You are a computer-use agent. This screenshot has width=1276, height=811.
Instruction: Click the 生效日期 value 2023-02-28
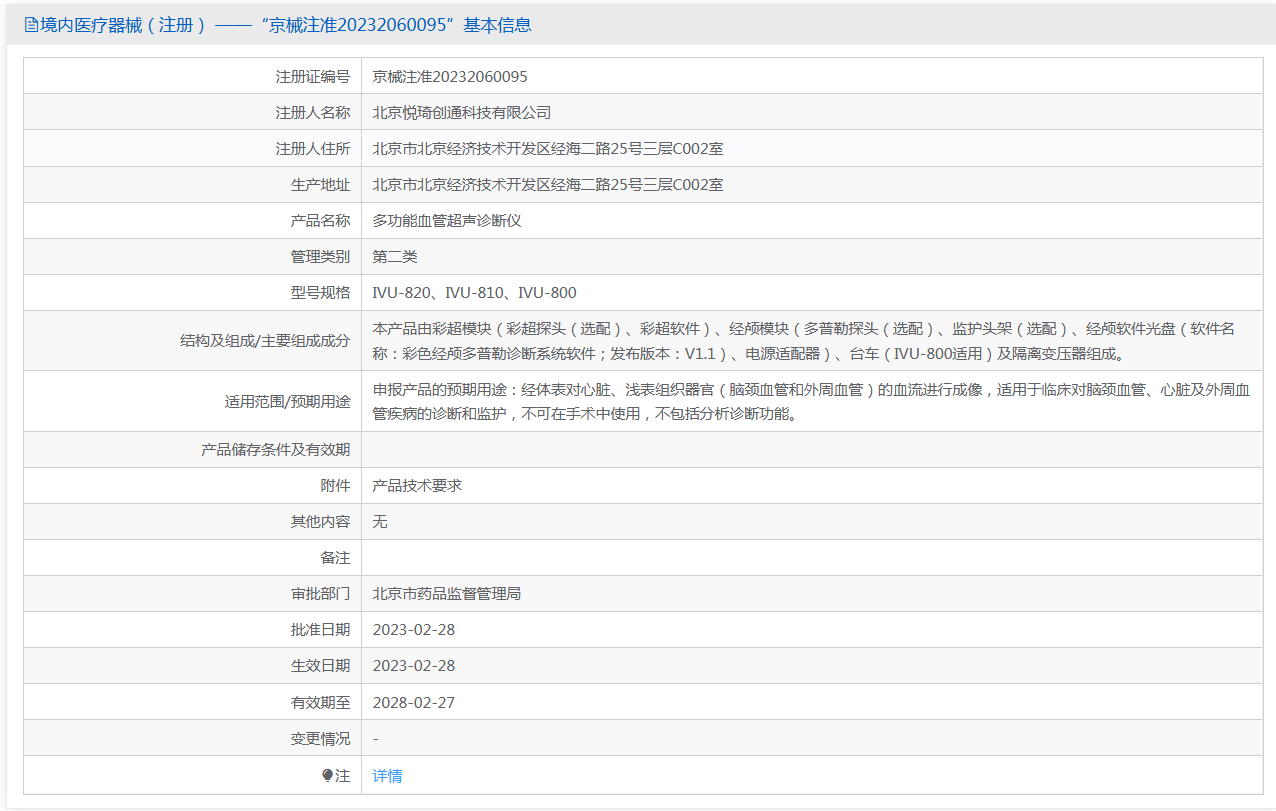(x=414, y=666)
